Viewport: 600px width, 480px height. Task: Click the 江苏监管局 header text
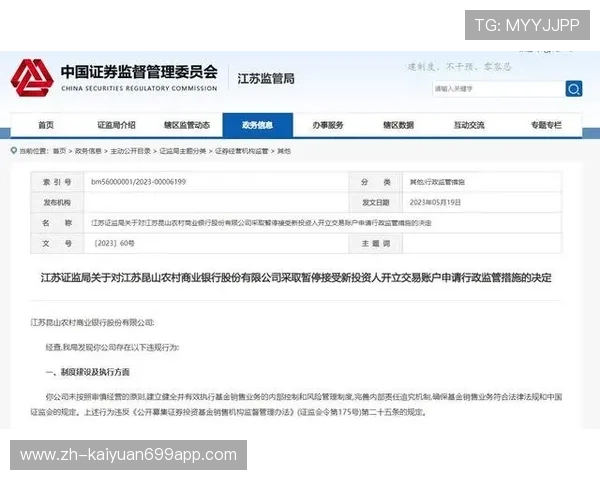click(266, 79)
